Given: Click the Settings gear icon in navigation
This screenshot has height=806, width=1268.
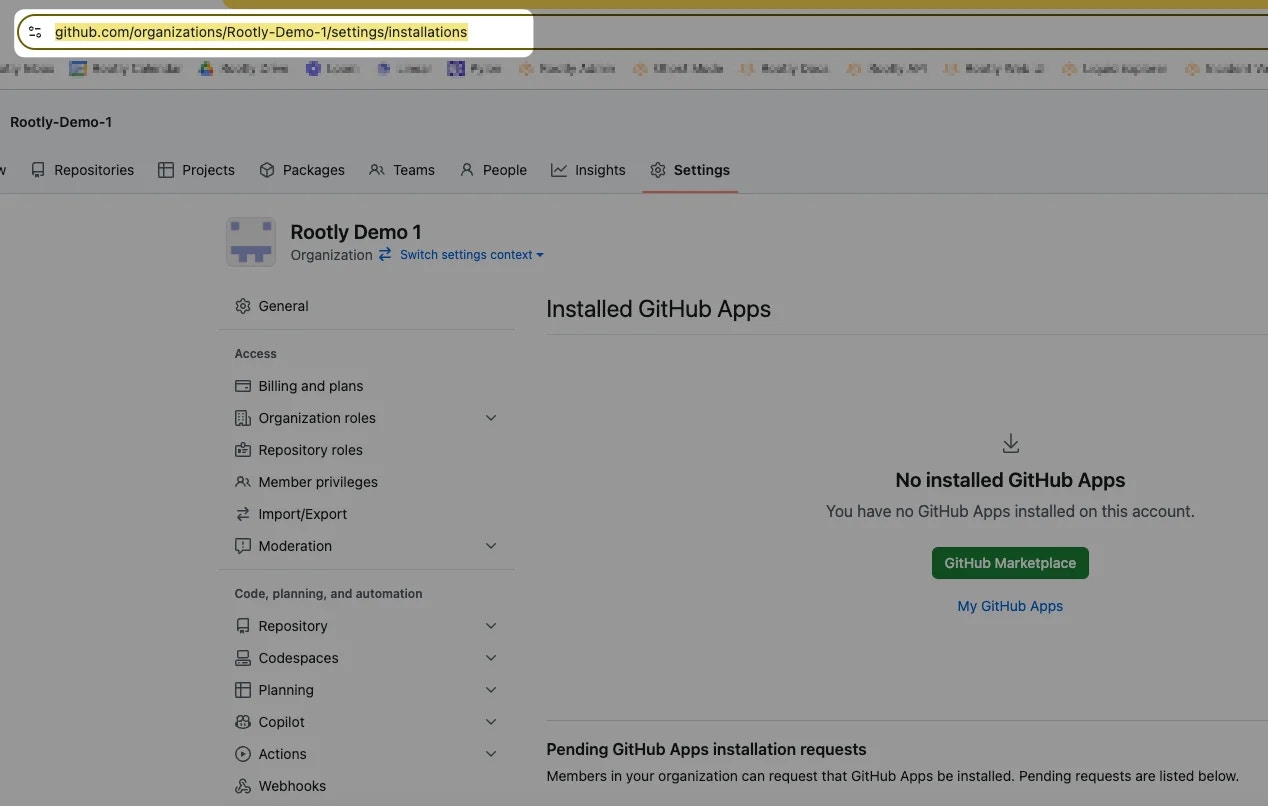Looking at the screenshot, I should coord(658,170).
